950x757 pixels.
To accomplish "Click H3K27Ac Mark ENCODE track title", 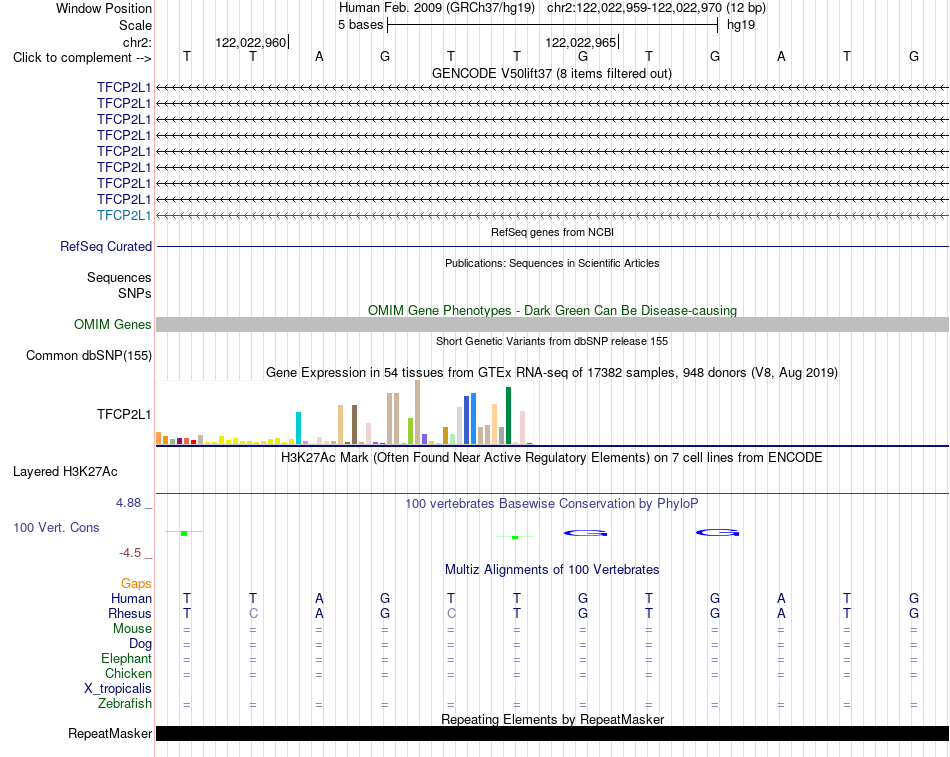I will [x=552, y=457].
